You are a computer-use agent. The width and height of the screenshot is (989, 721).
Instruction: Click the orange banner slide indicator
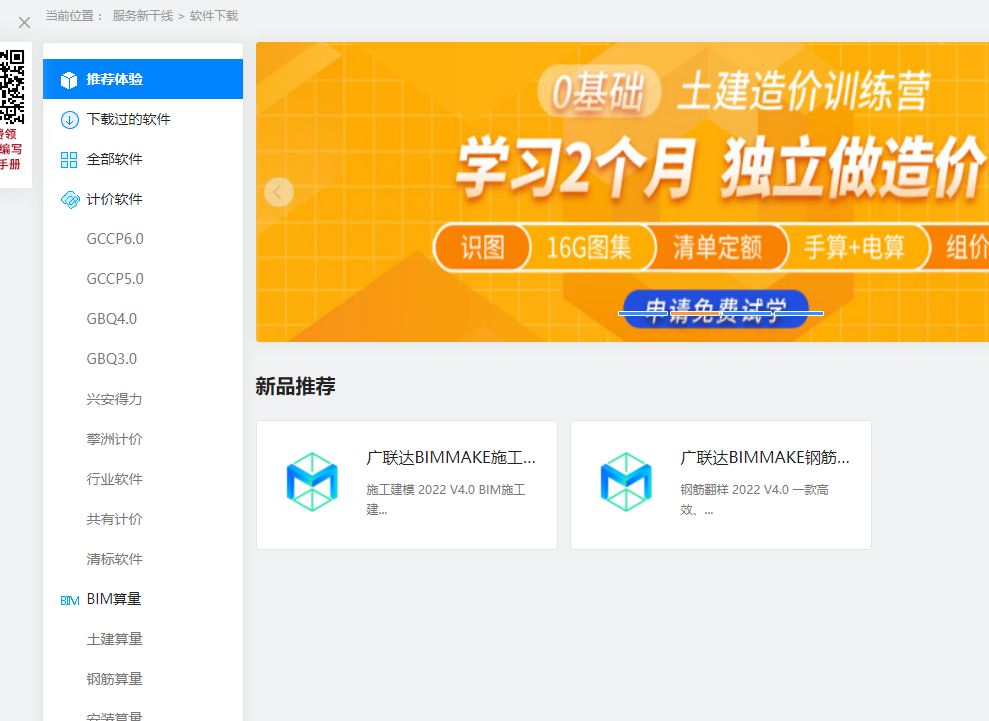pos(695,314)
